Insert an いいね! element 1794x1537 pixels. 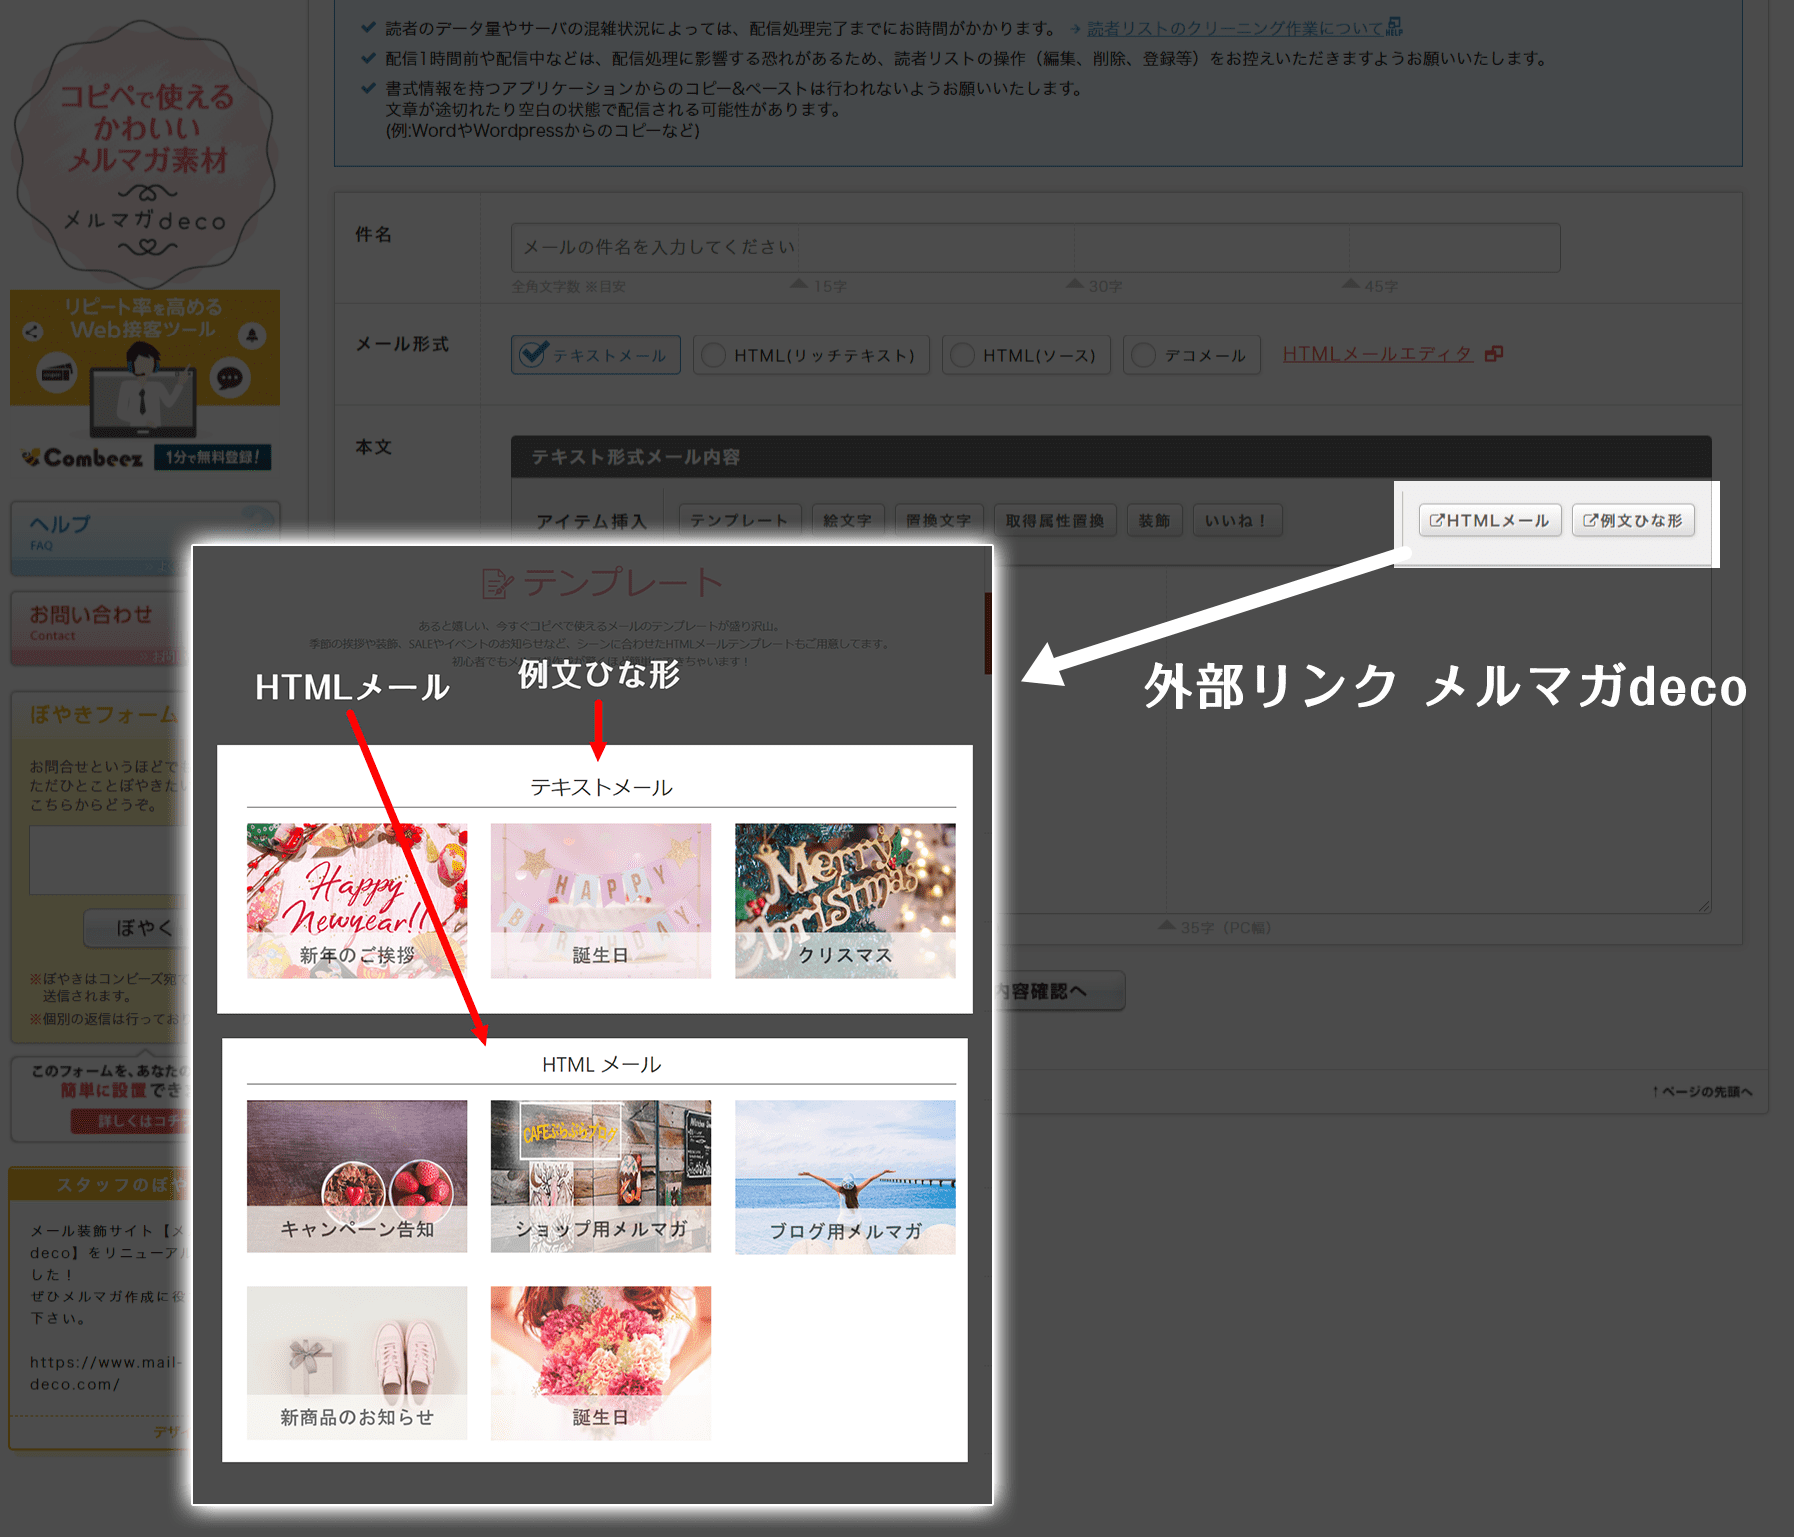[x=1237, y=520]
